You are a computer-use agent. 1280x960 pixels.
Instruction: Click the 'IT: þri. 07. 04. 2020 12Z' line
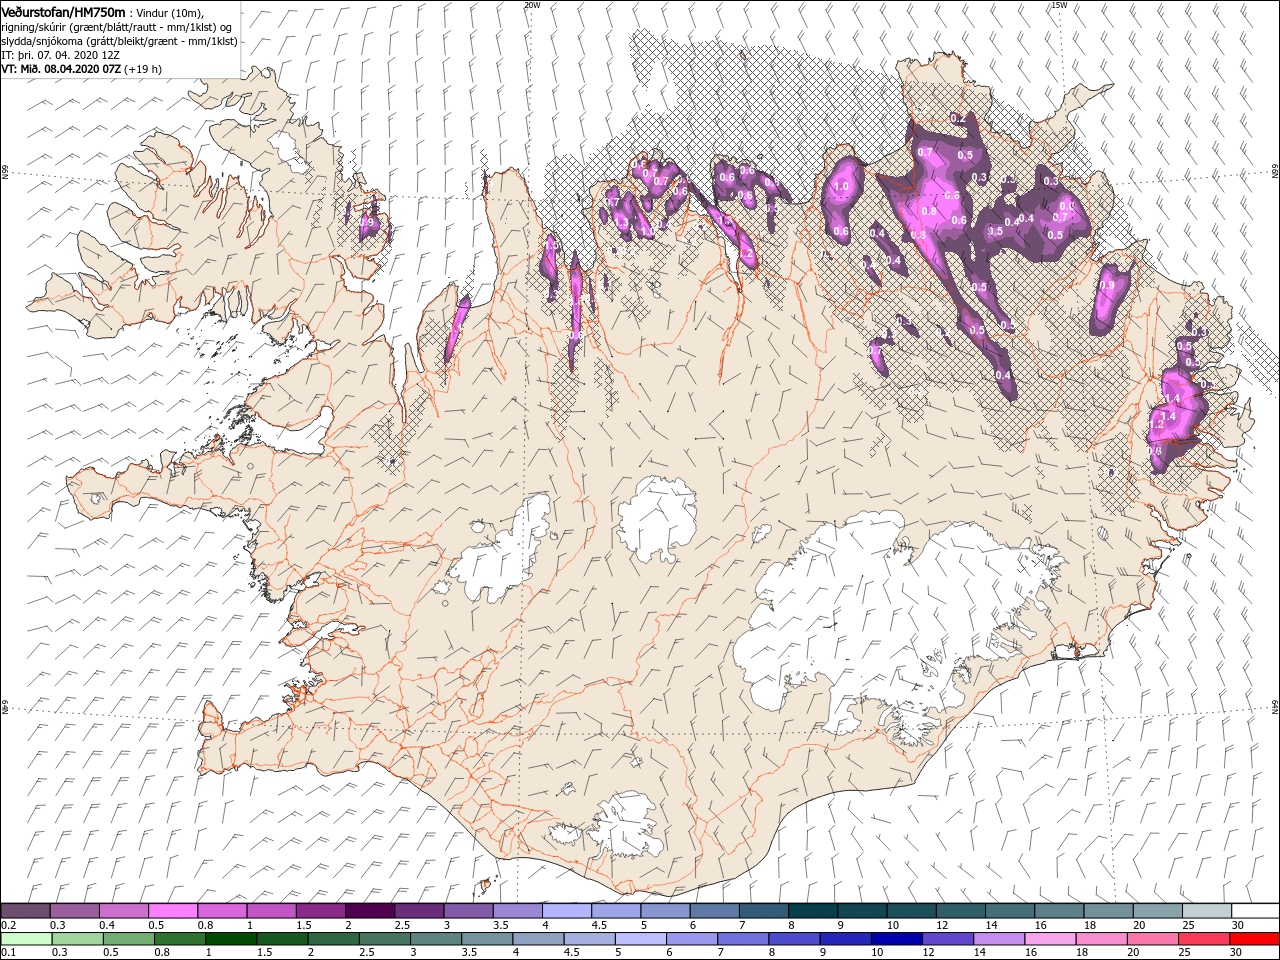tap(60, 55)
